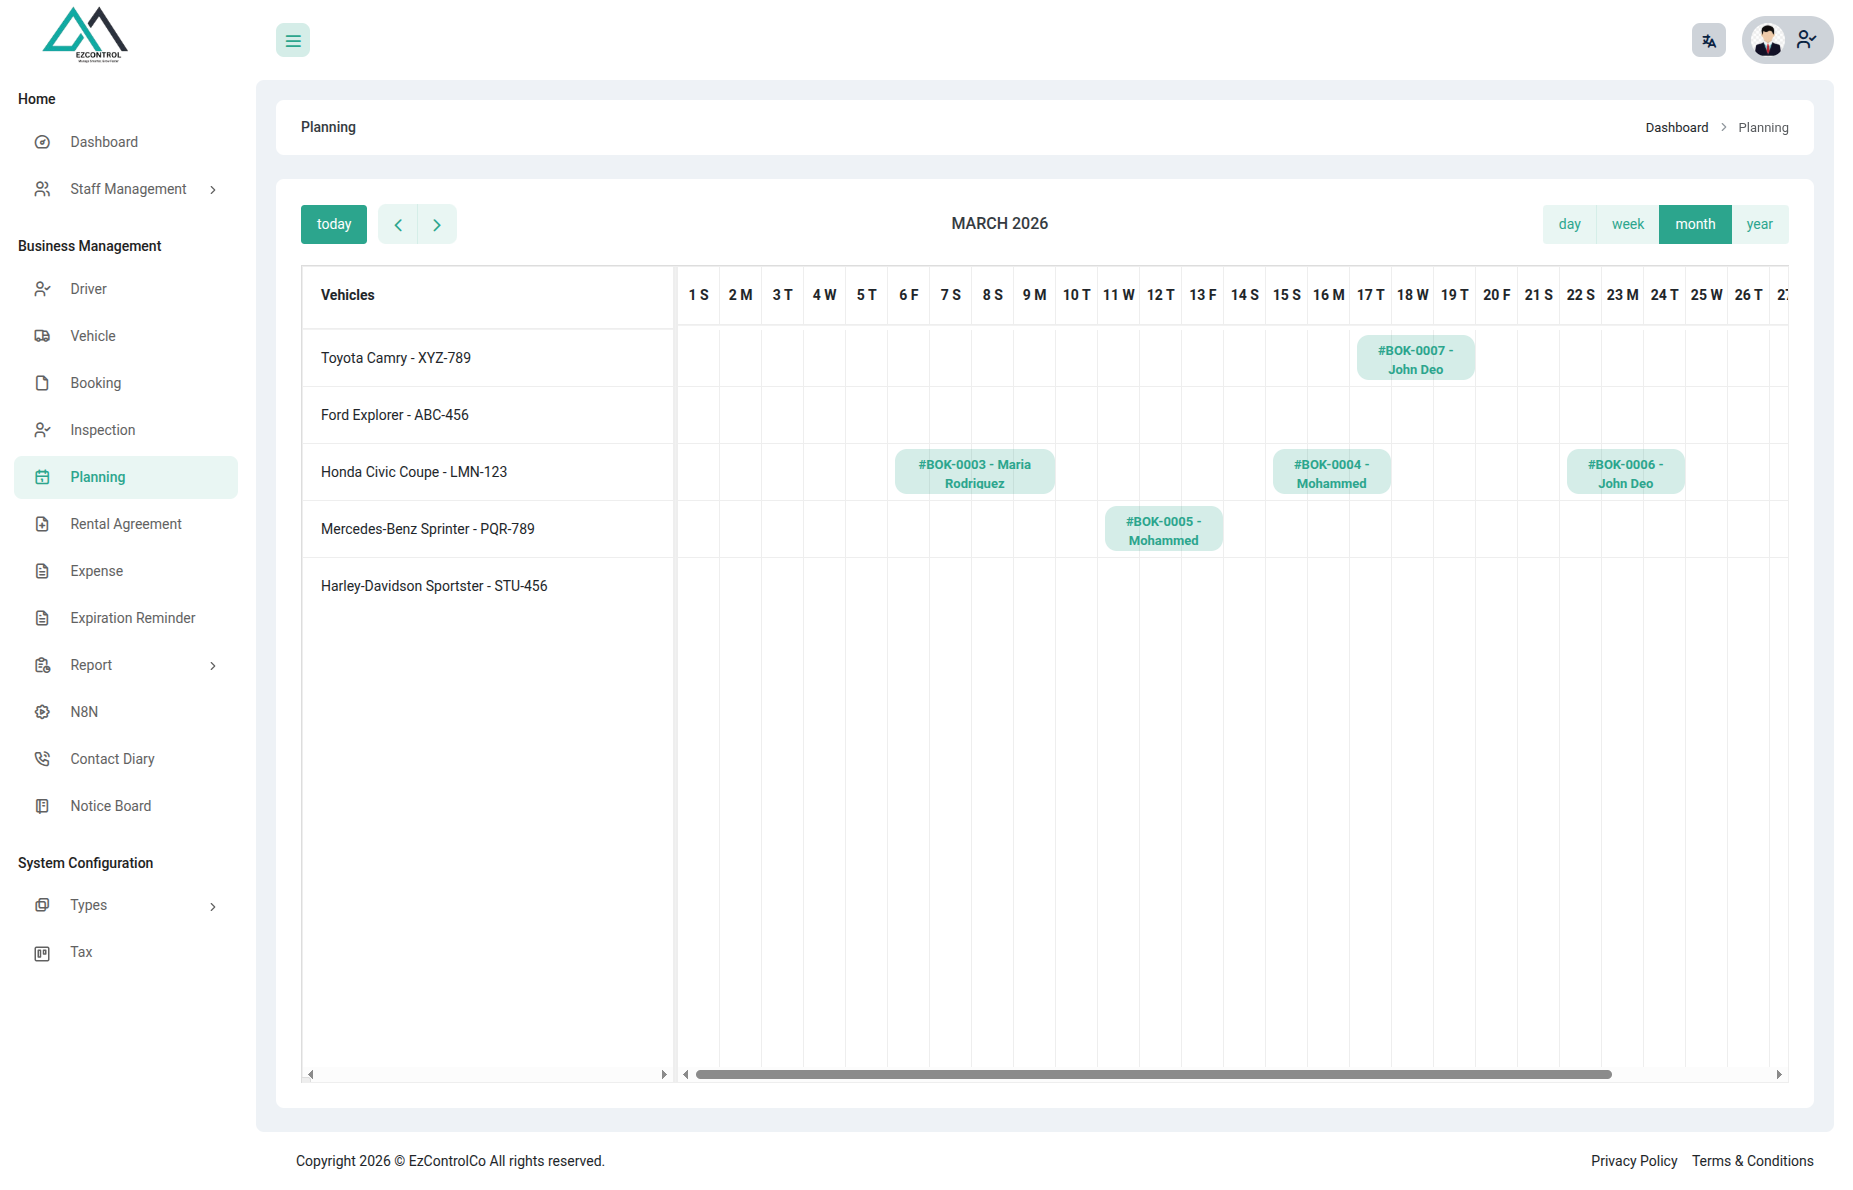Click the timeline horizontal scrollbar thumb
The image size is (1853, 1190).
(1153, 1075)
